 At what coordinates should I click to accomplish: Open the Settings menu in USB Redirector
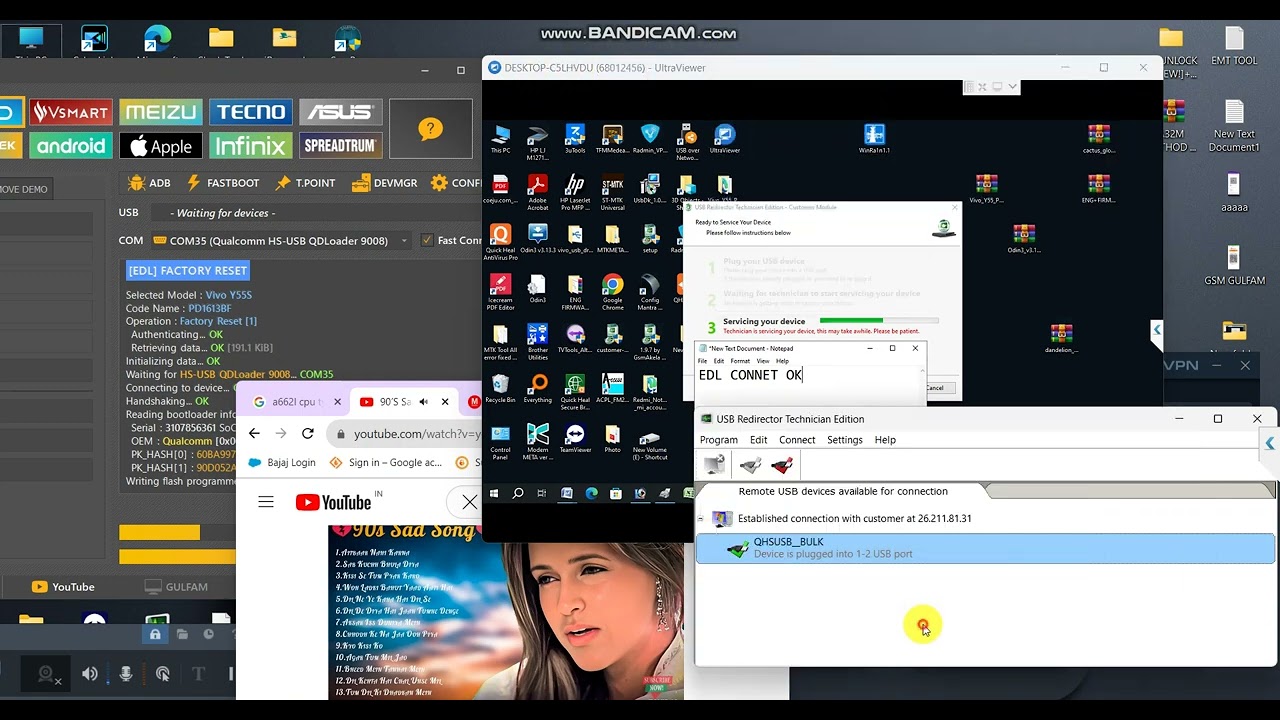[845, 440]
